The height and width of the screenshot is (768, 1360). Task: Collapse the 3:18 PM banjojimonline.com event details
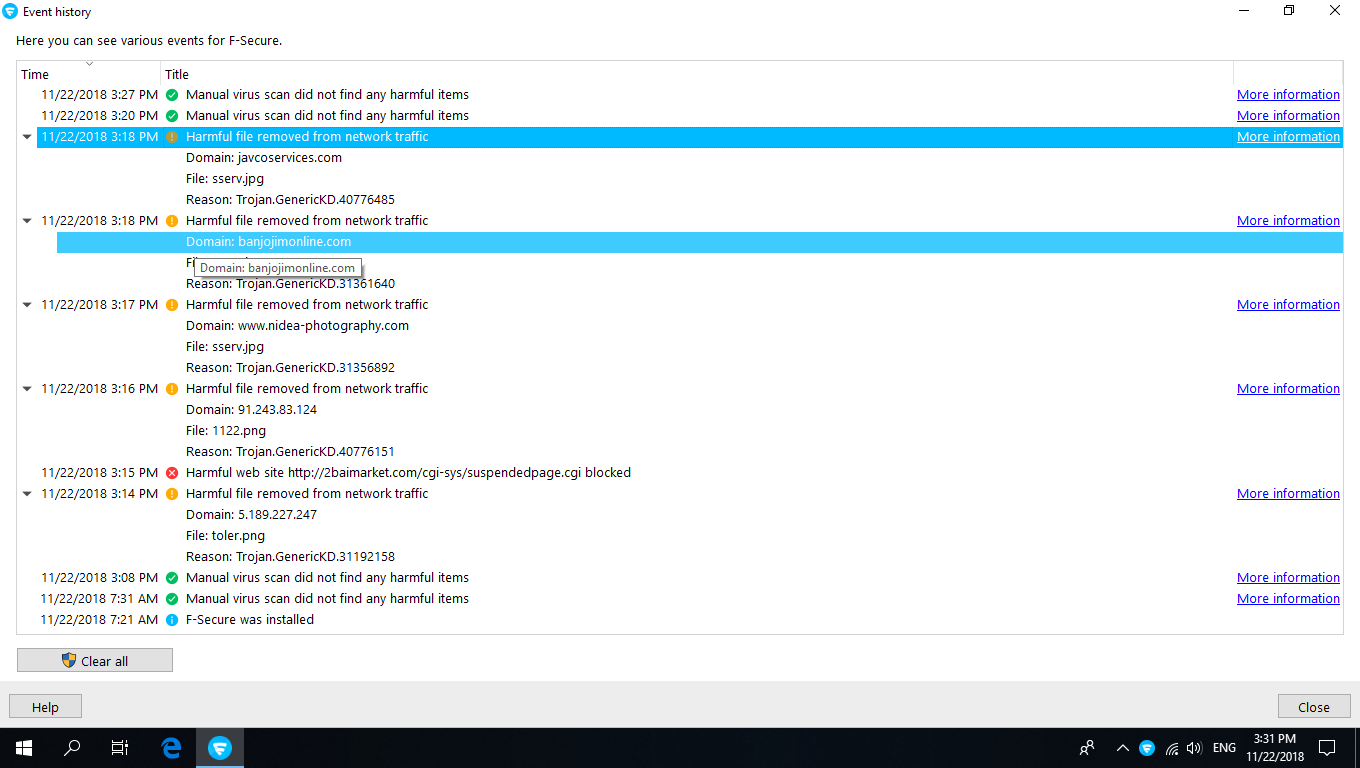27,221
